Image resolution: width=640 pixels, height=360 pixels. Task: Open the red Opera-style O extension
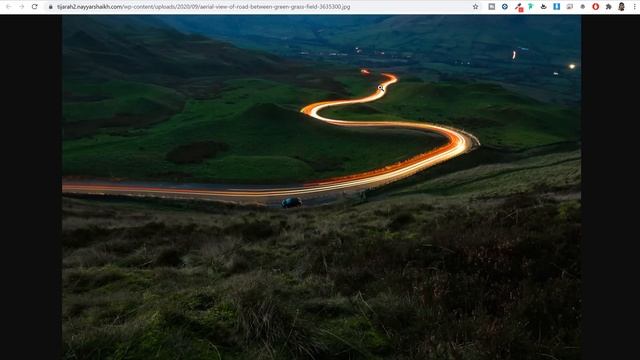[596, 7]
